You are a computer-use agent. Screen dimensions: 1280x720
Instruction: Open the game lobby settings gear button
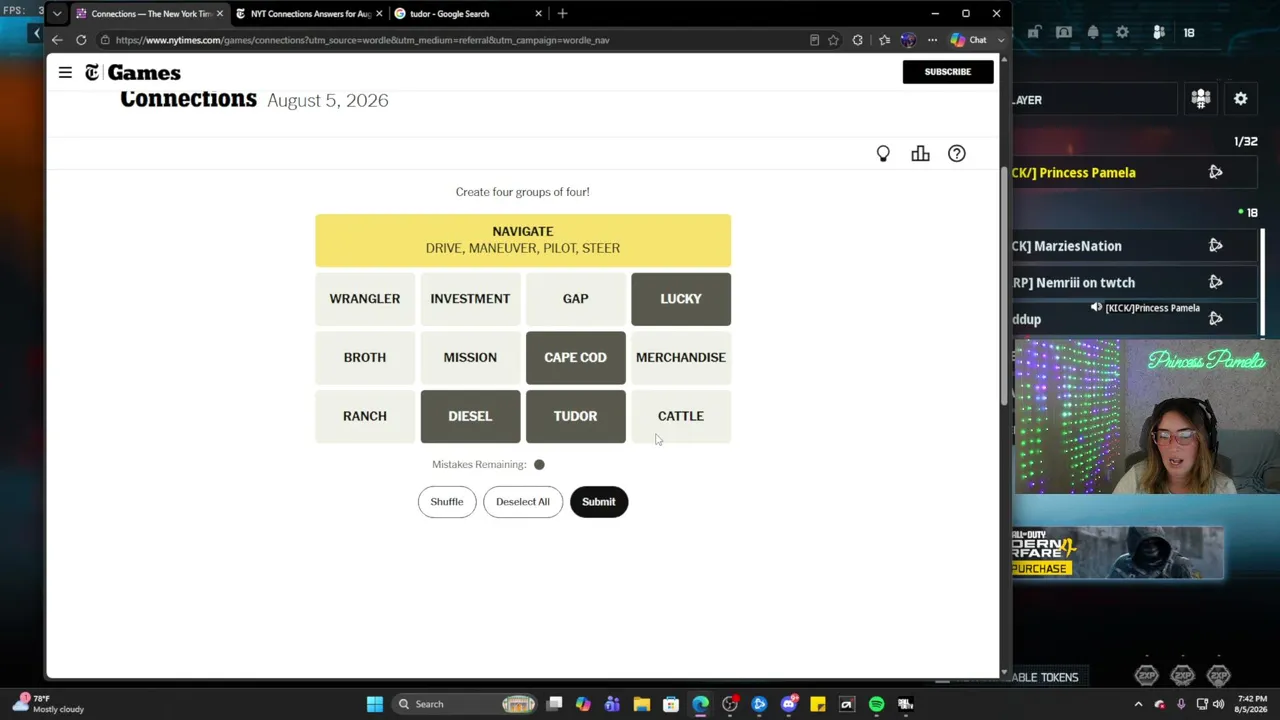coord(1241,99)
